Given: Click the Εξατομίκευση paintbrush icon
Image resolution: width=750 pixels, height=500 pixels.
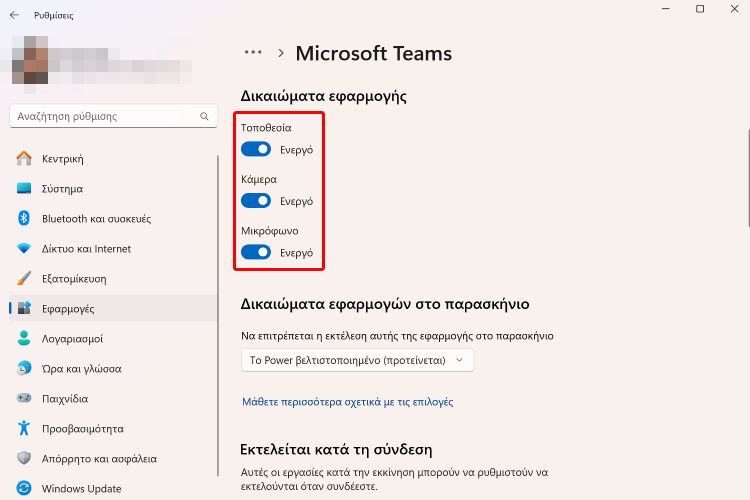Looking at the screenshot, I should tap(24, 278).
